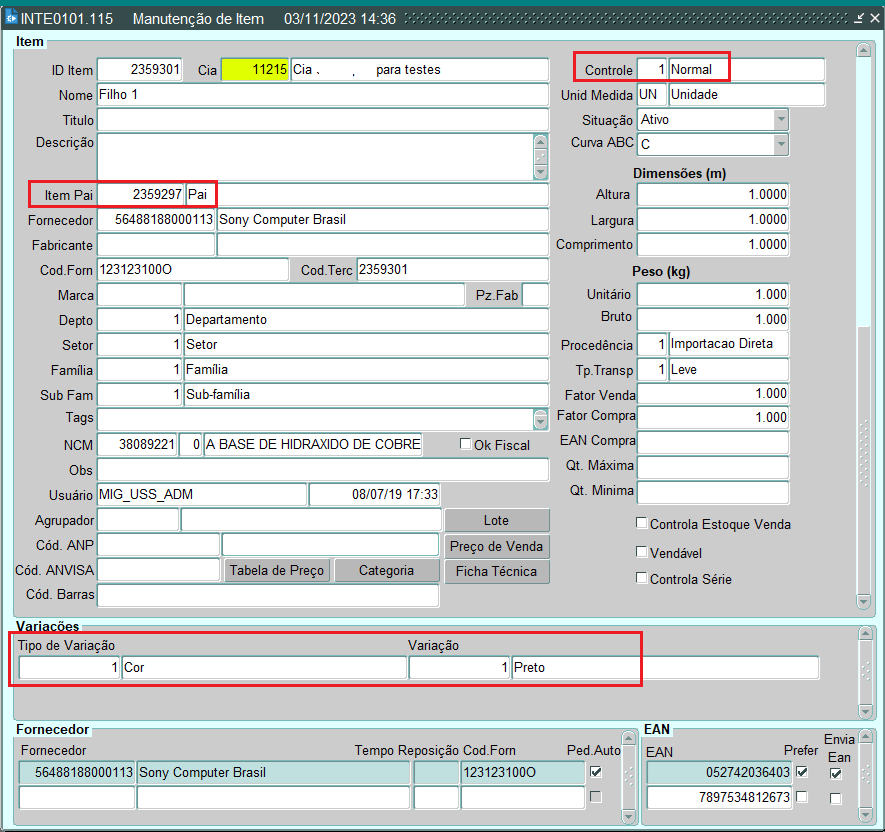Viewport: 885px width, 832px height.
Task: Click scroll-up arrow of EAN panel
Action: 864,738
